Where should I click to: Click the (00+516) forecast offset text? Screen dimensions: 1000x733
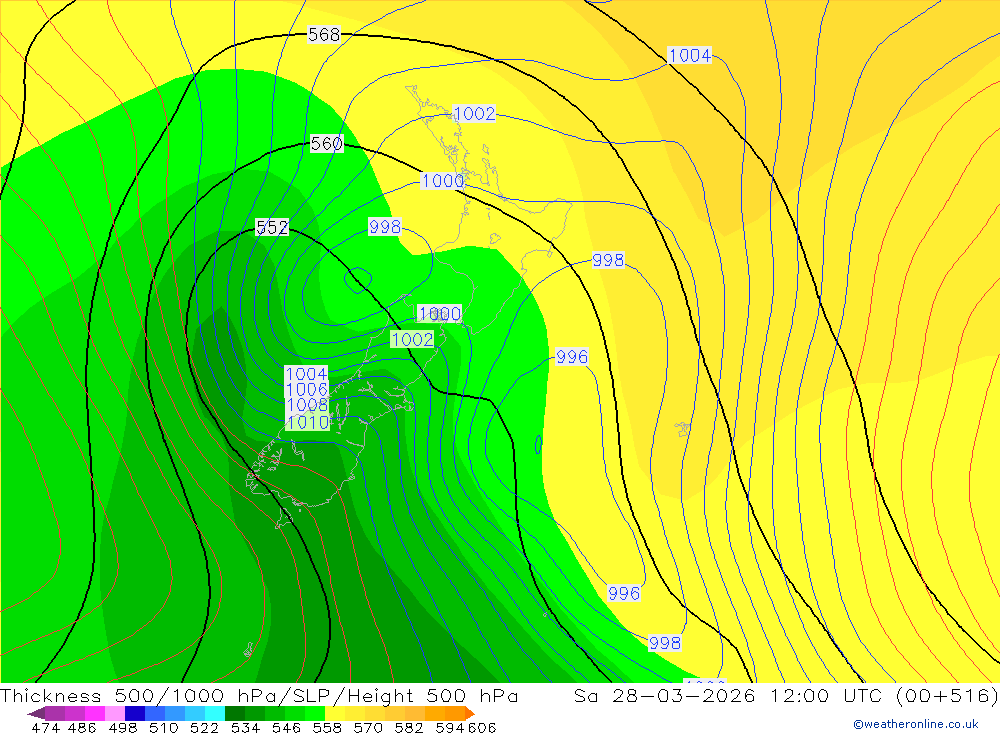pos(947,695)
